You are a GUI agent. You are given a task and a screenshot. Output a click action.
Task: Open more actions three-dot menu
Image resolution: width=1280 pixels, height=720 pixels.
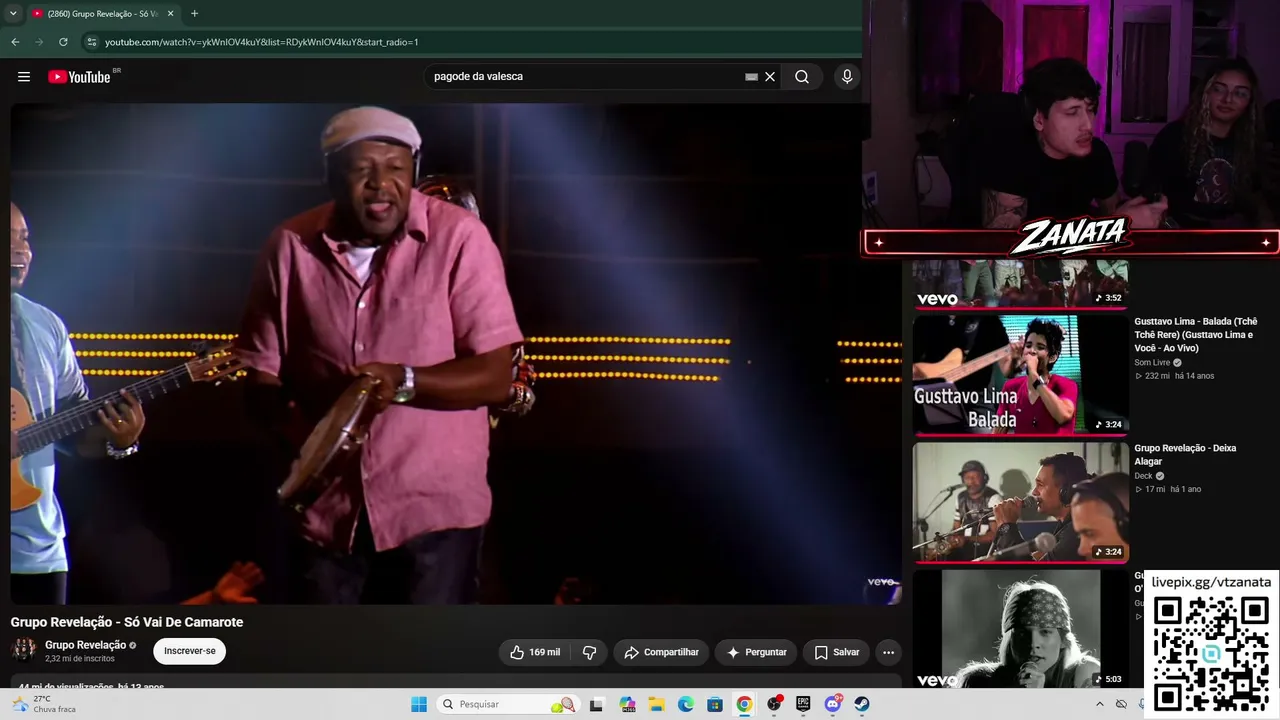click(888, 652)
